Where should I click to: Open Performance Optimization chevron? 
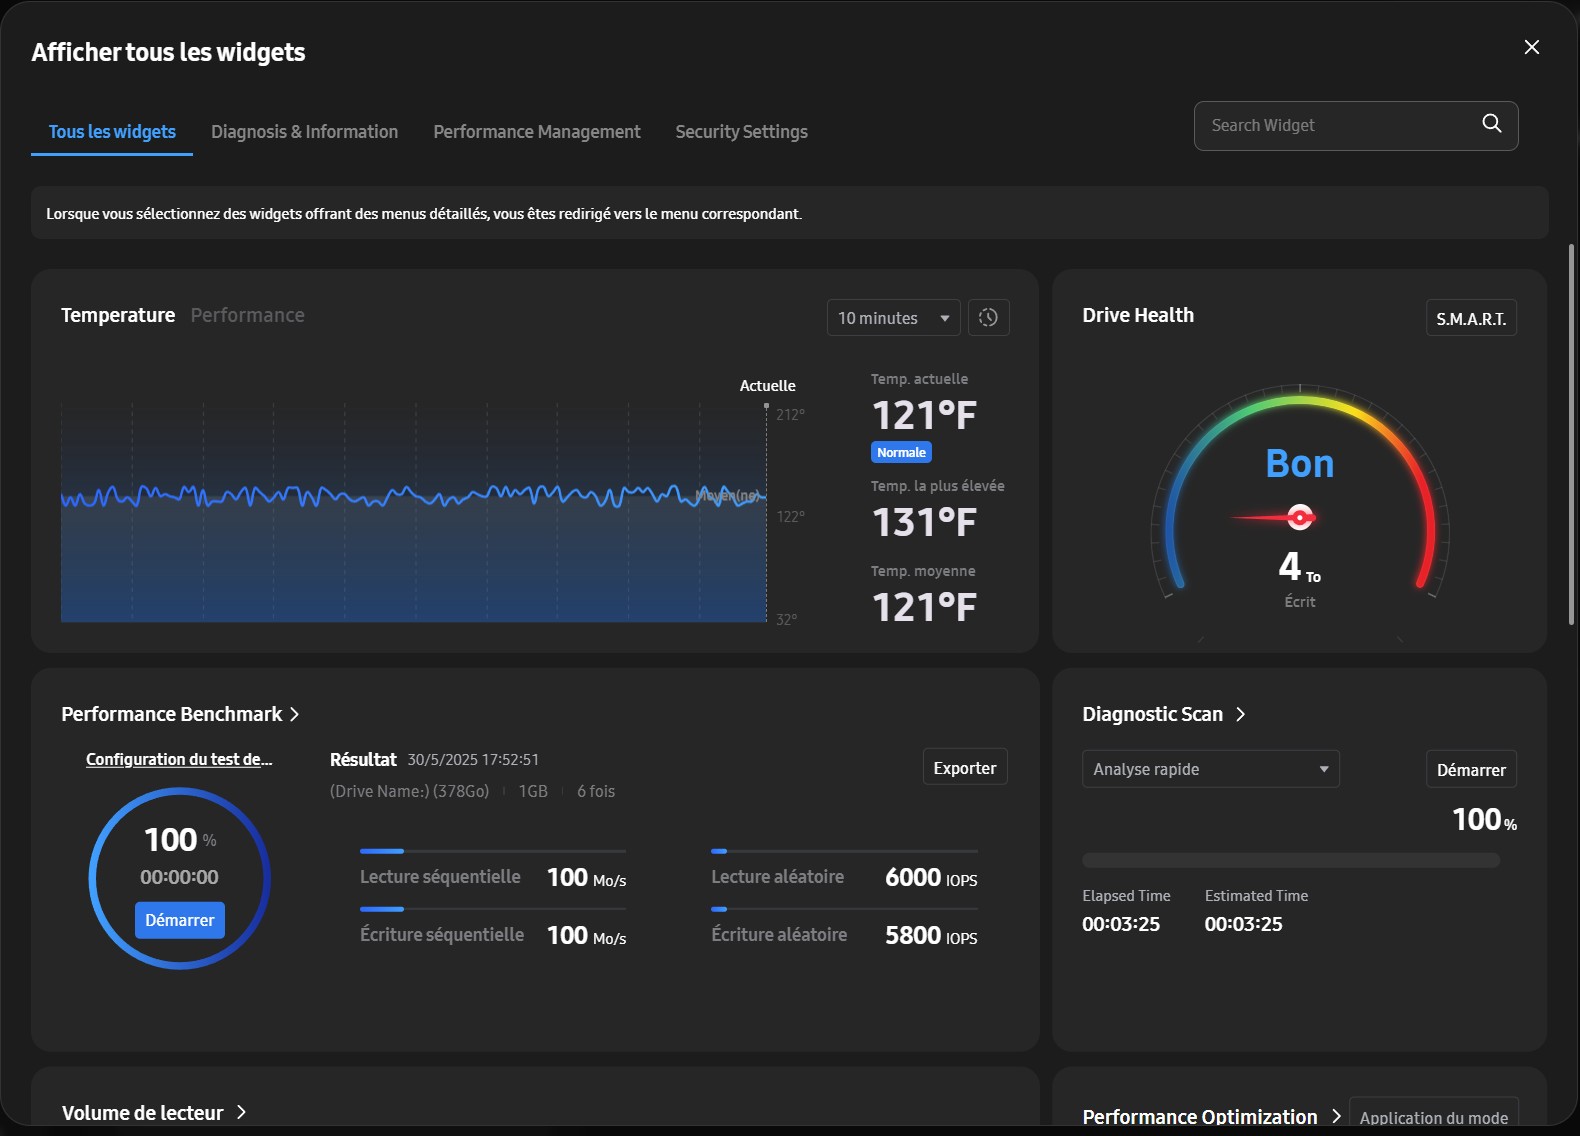click(x=1335, y=1116)
